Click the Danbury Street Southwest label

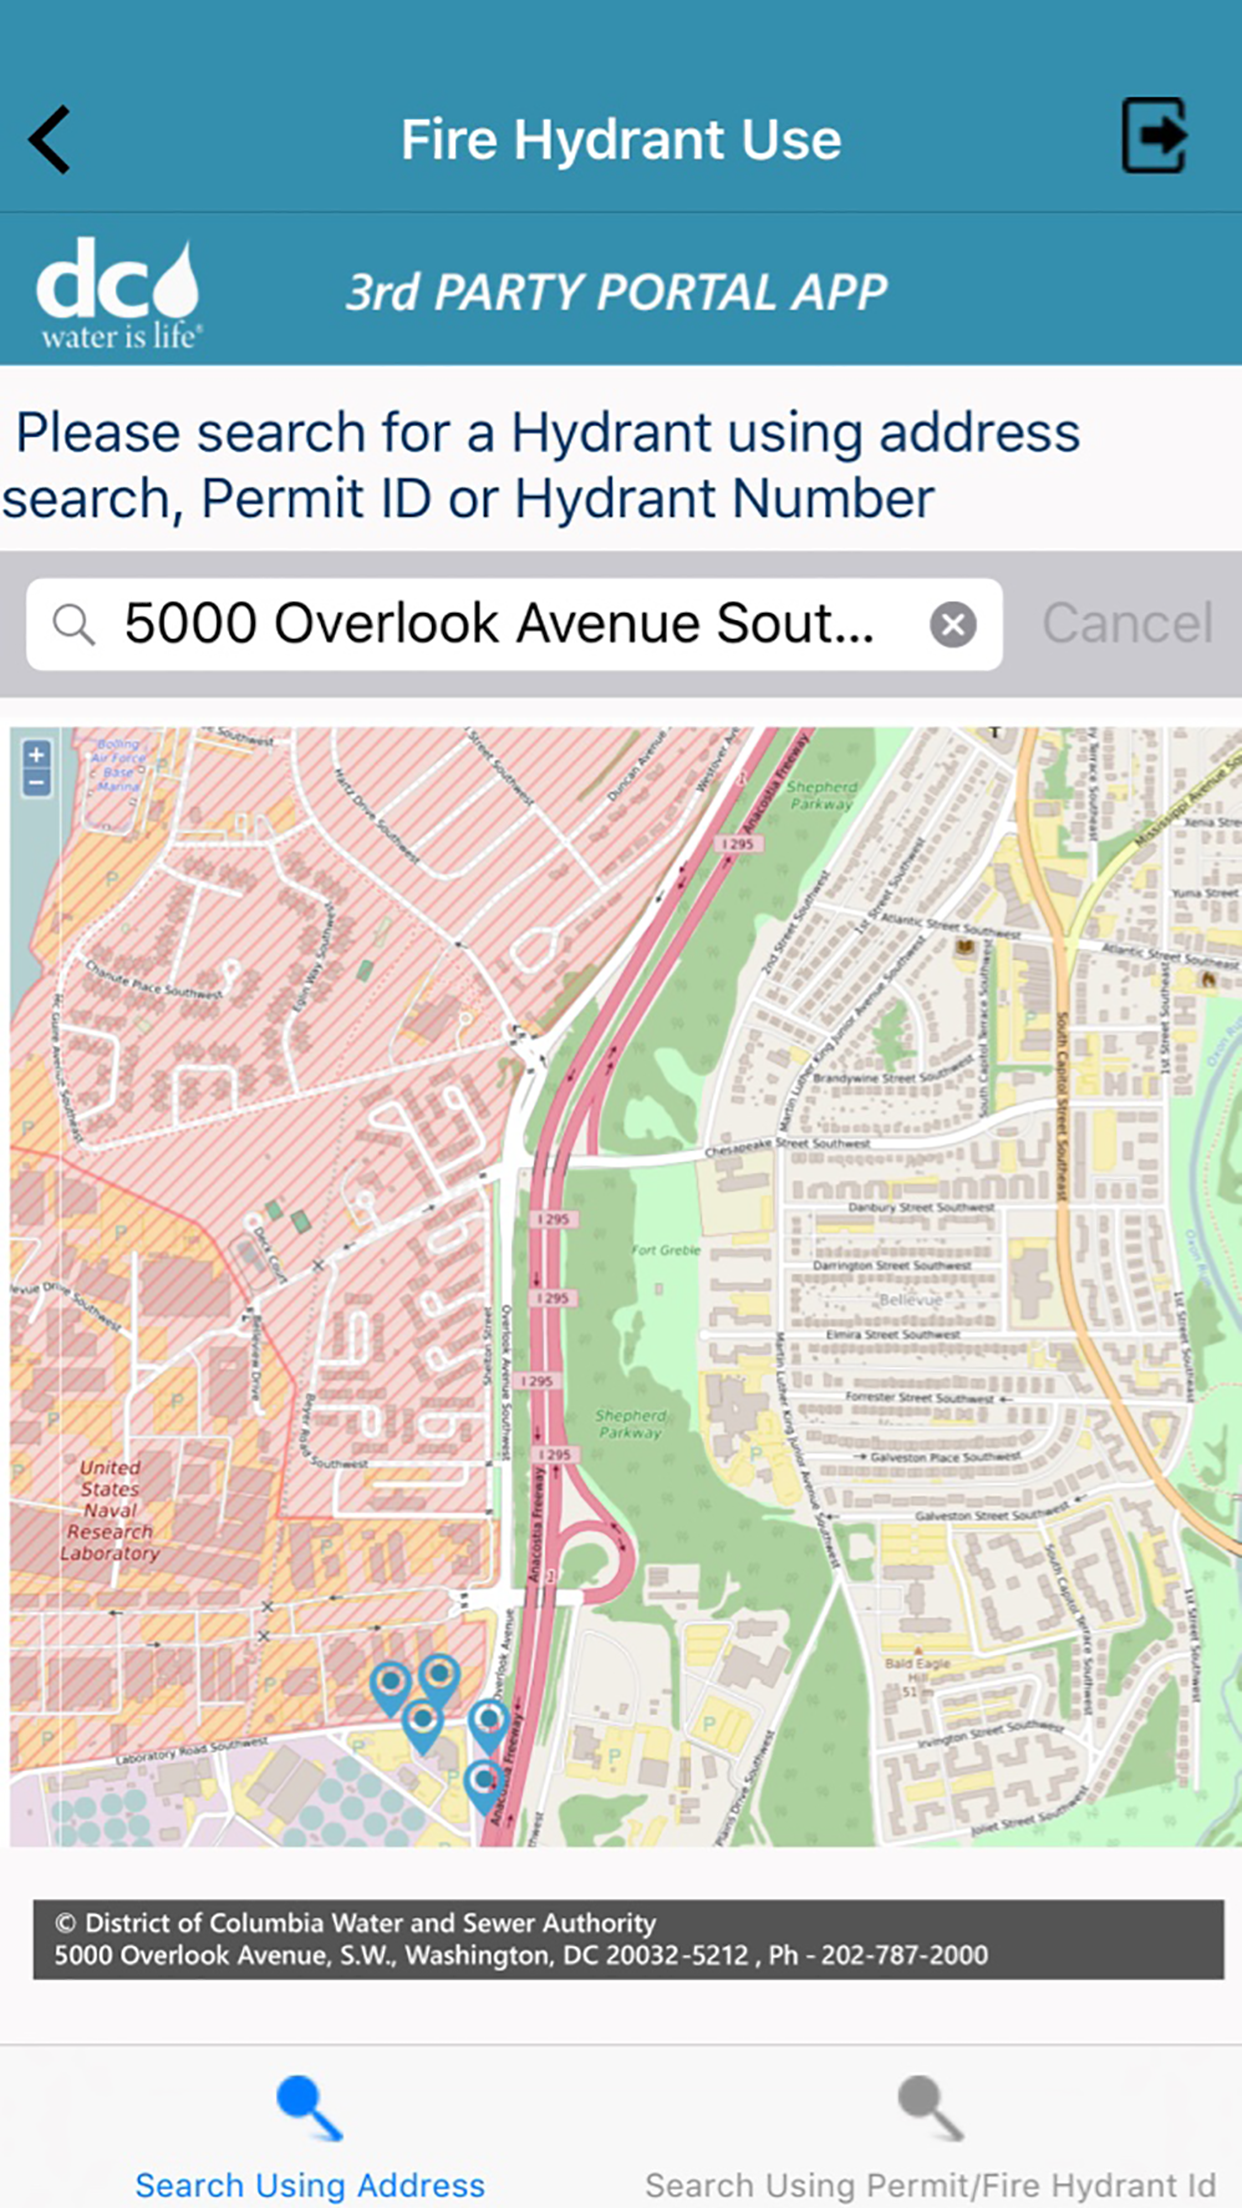click(921, 1207)
